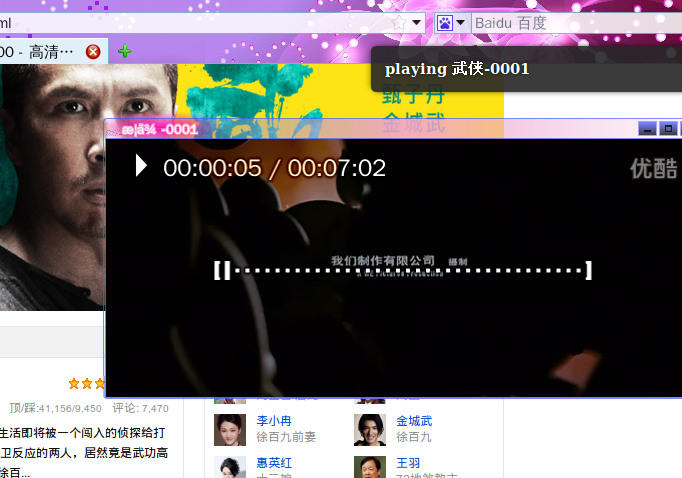682x478 pixels.
Task: Click 惠英红 actor thumbnail photo
Action: (230, 467)
